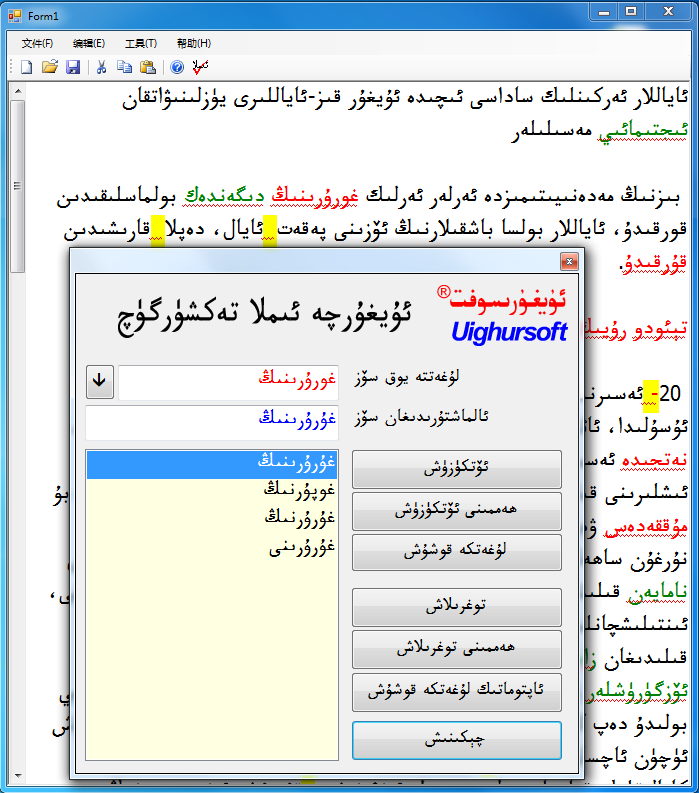Screen dimensions: 699x793
Task: Click the blue Help question mark icon
Action: tap(177, 67)
